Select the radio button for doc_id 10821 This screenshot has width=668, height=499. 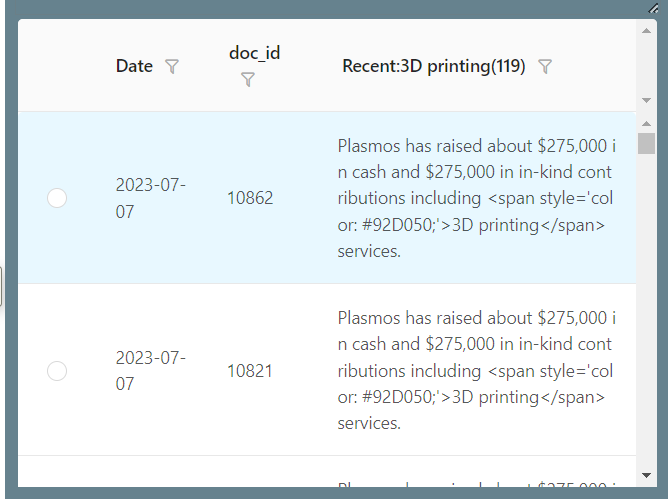pos(57,371)
